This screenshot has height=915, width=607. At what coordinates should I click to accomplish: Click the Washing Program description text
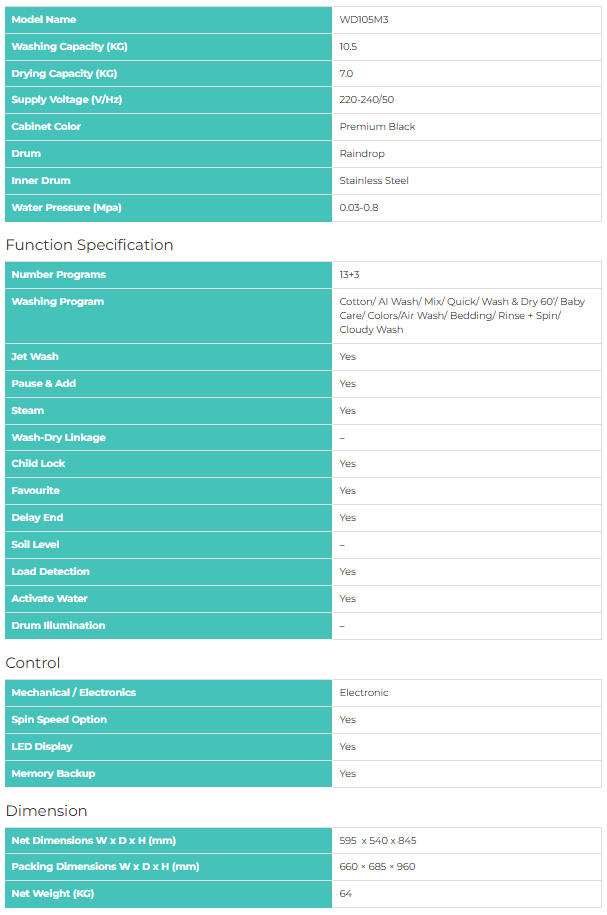462,315
